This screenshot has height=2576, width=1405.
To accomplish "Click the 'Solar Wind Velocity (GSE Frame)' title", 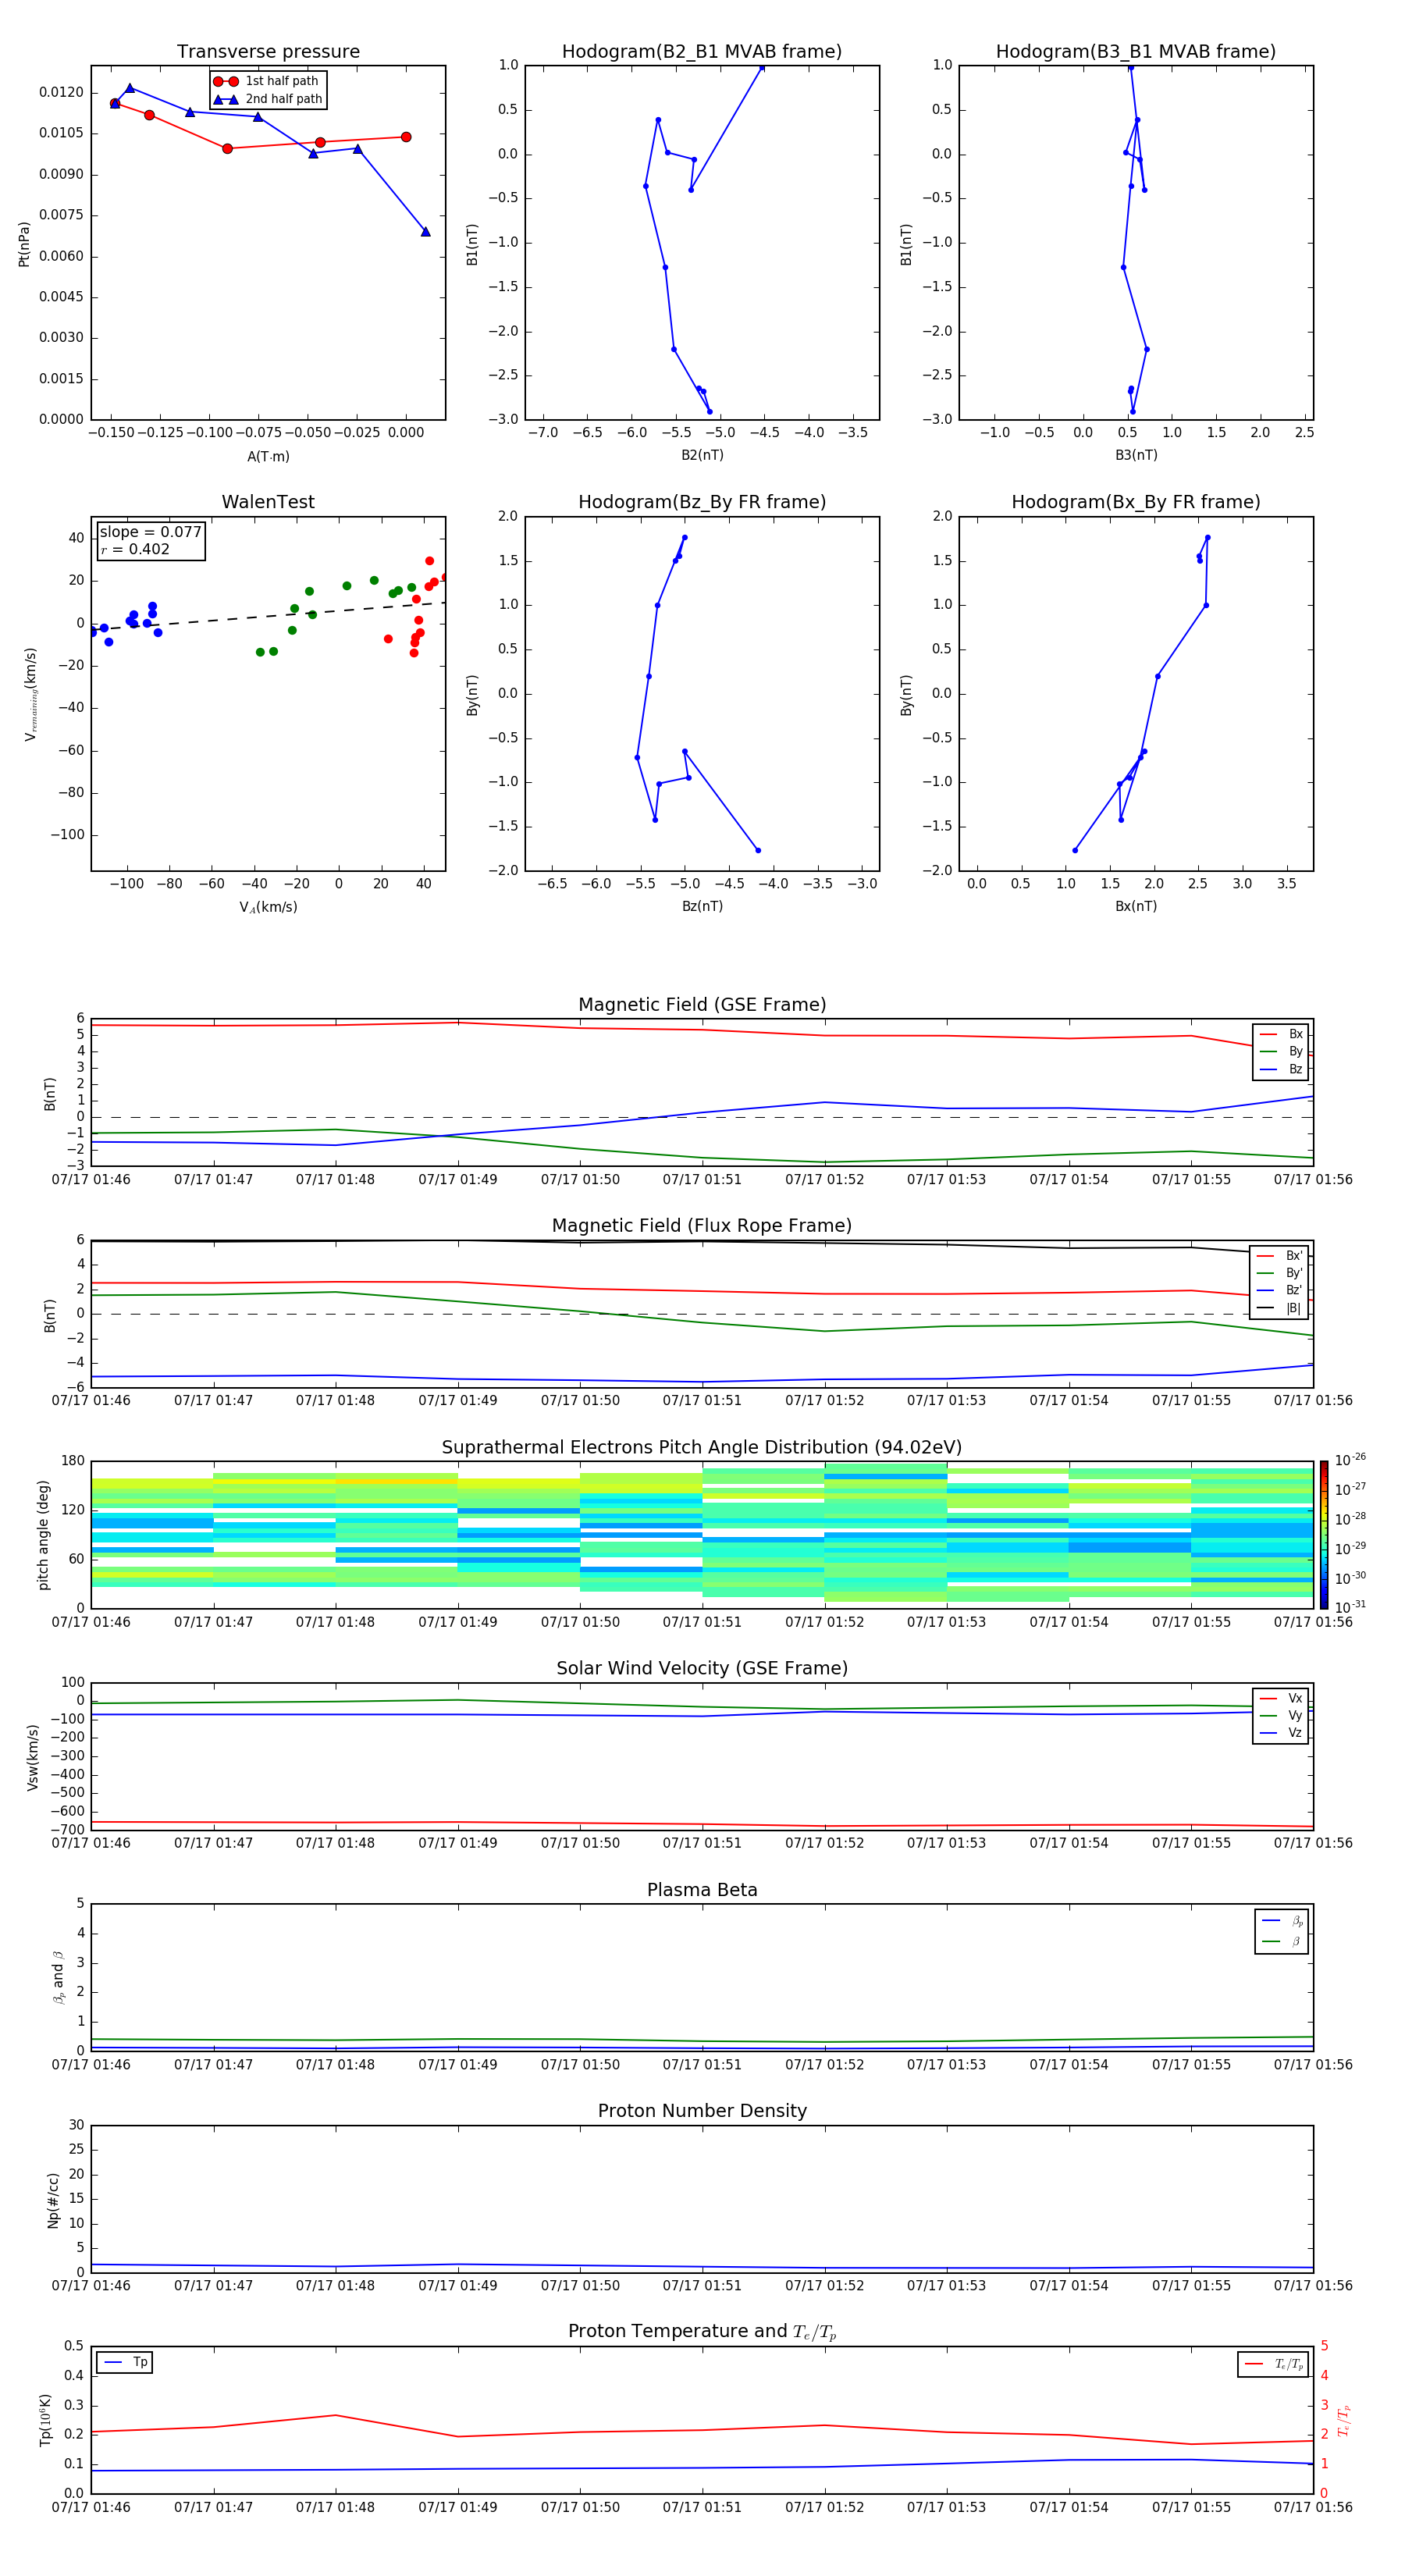I will point(702,1668).
